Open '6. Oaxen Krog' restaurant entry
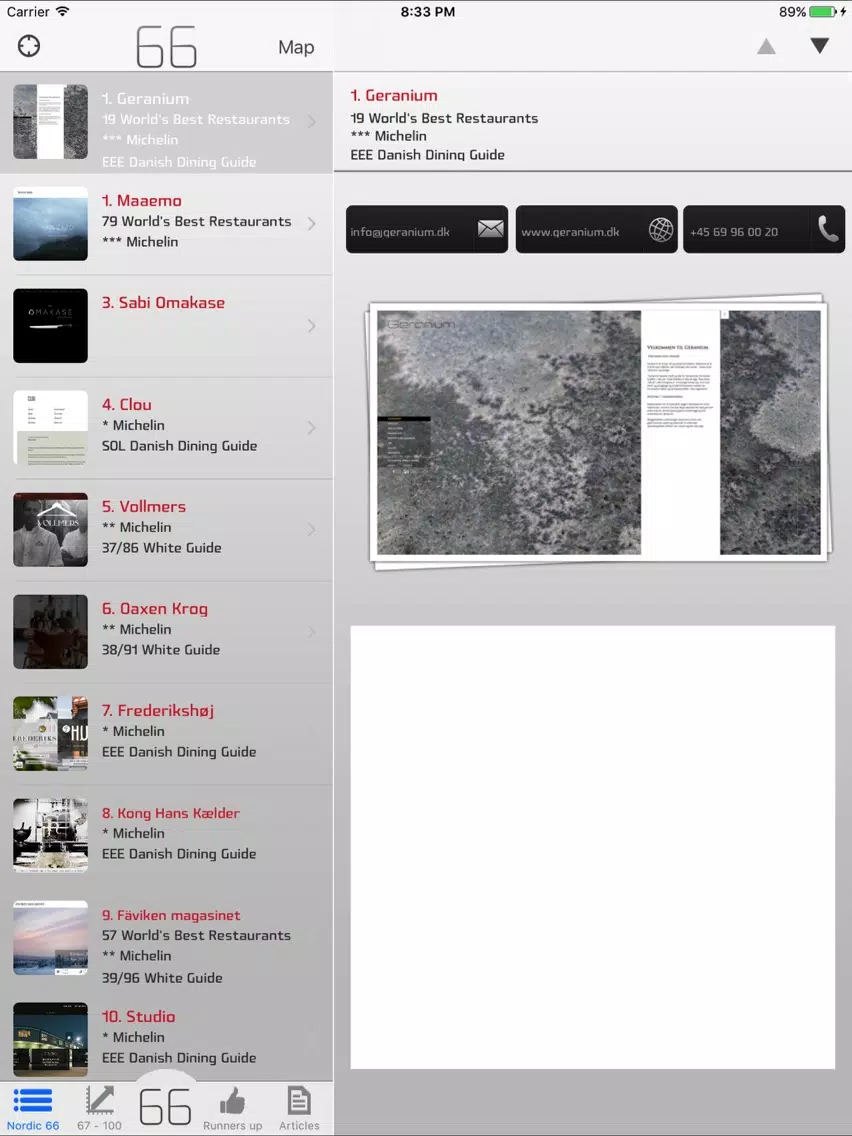Screen dimensions: 852x1136 tap(167, 632)
